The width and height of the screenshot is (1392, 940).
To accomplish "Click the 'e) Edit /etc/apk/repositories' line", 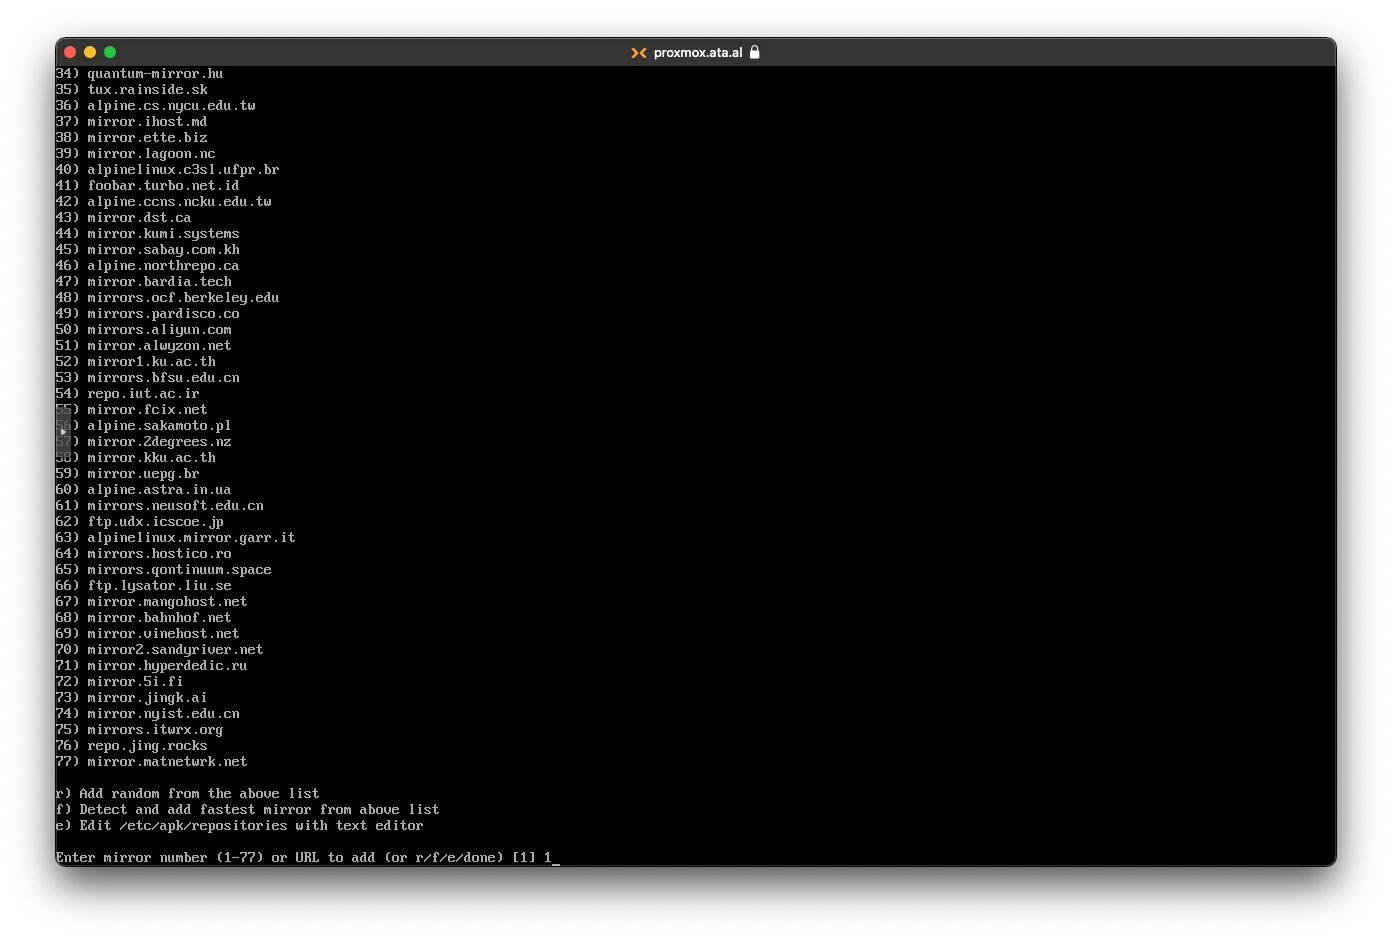I will [240, 826].
